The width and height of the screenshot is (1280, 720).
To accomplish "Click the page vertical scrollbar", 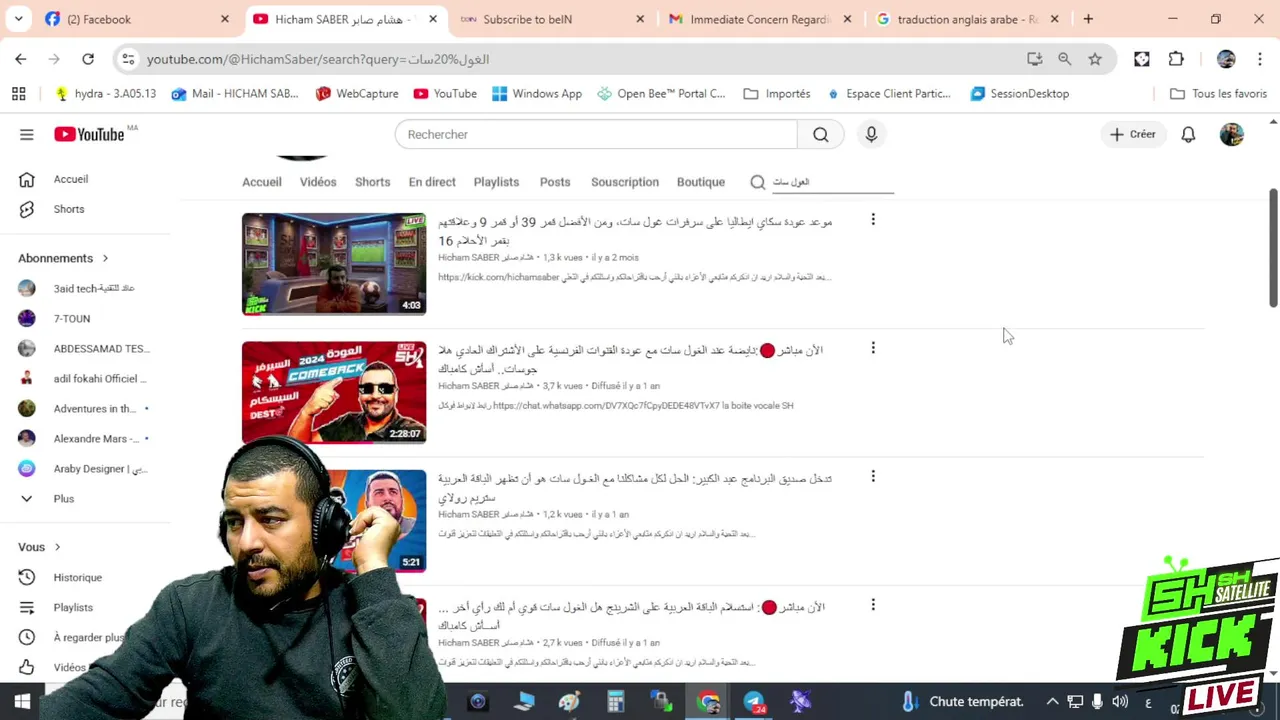I will pos(1273,248).
